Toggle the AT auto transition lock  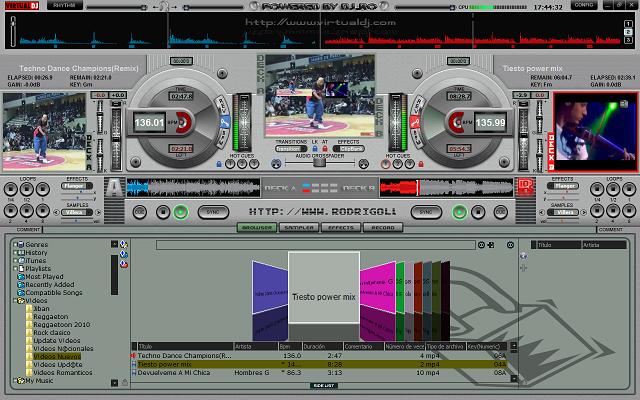pyautogui.click(x=325, y=149)
